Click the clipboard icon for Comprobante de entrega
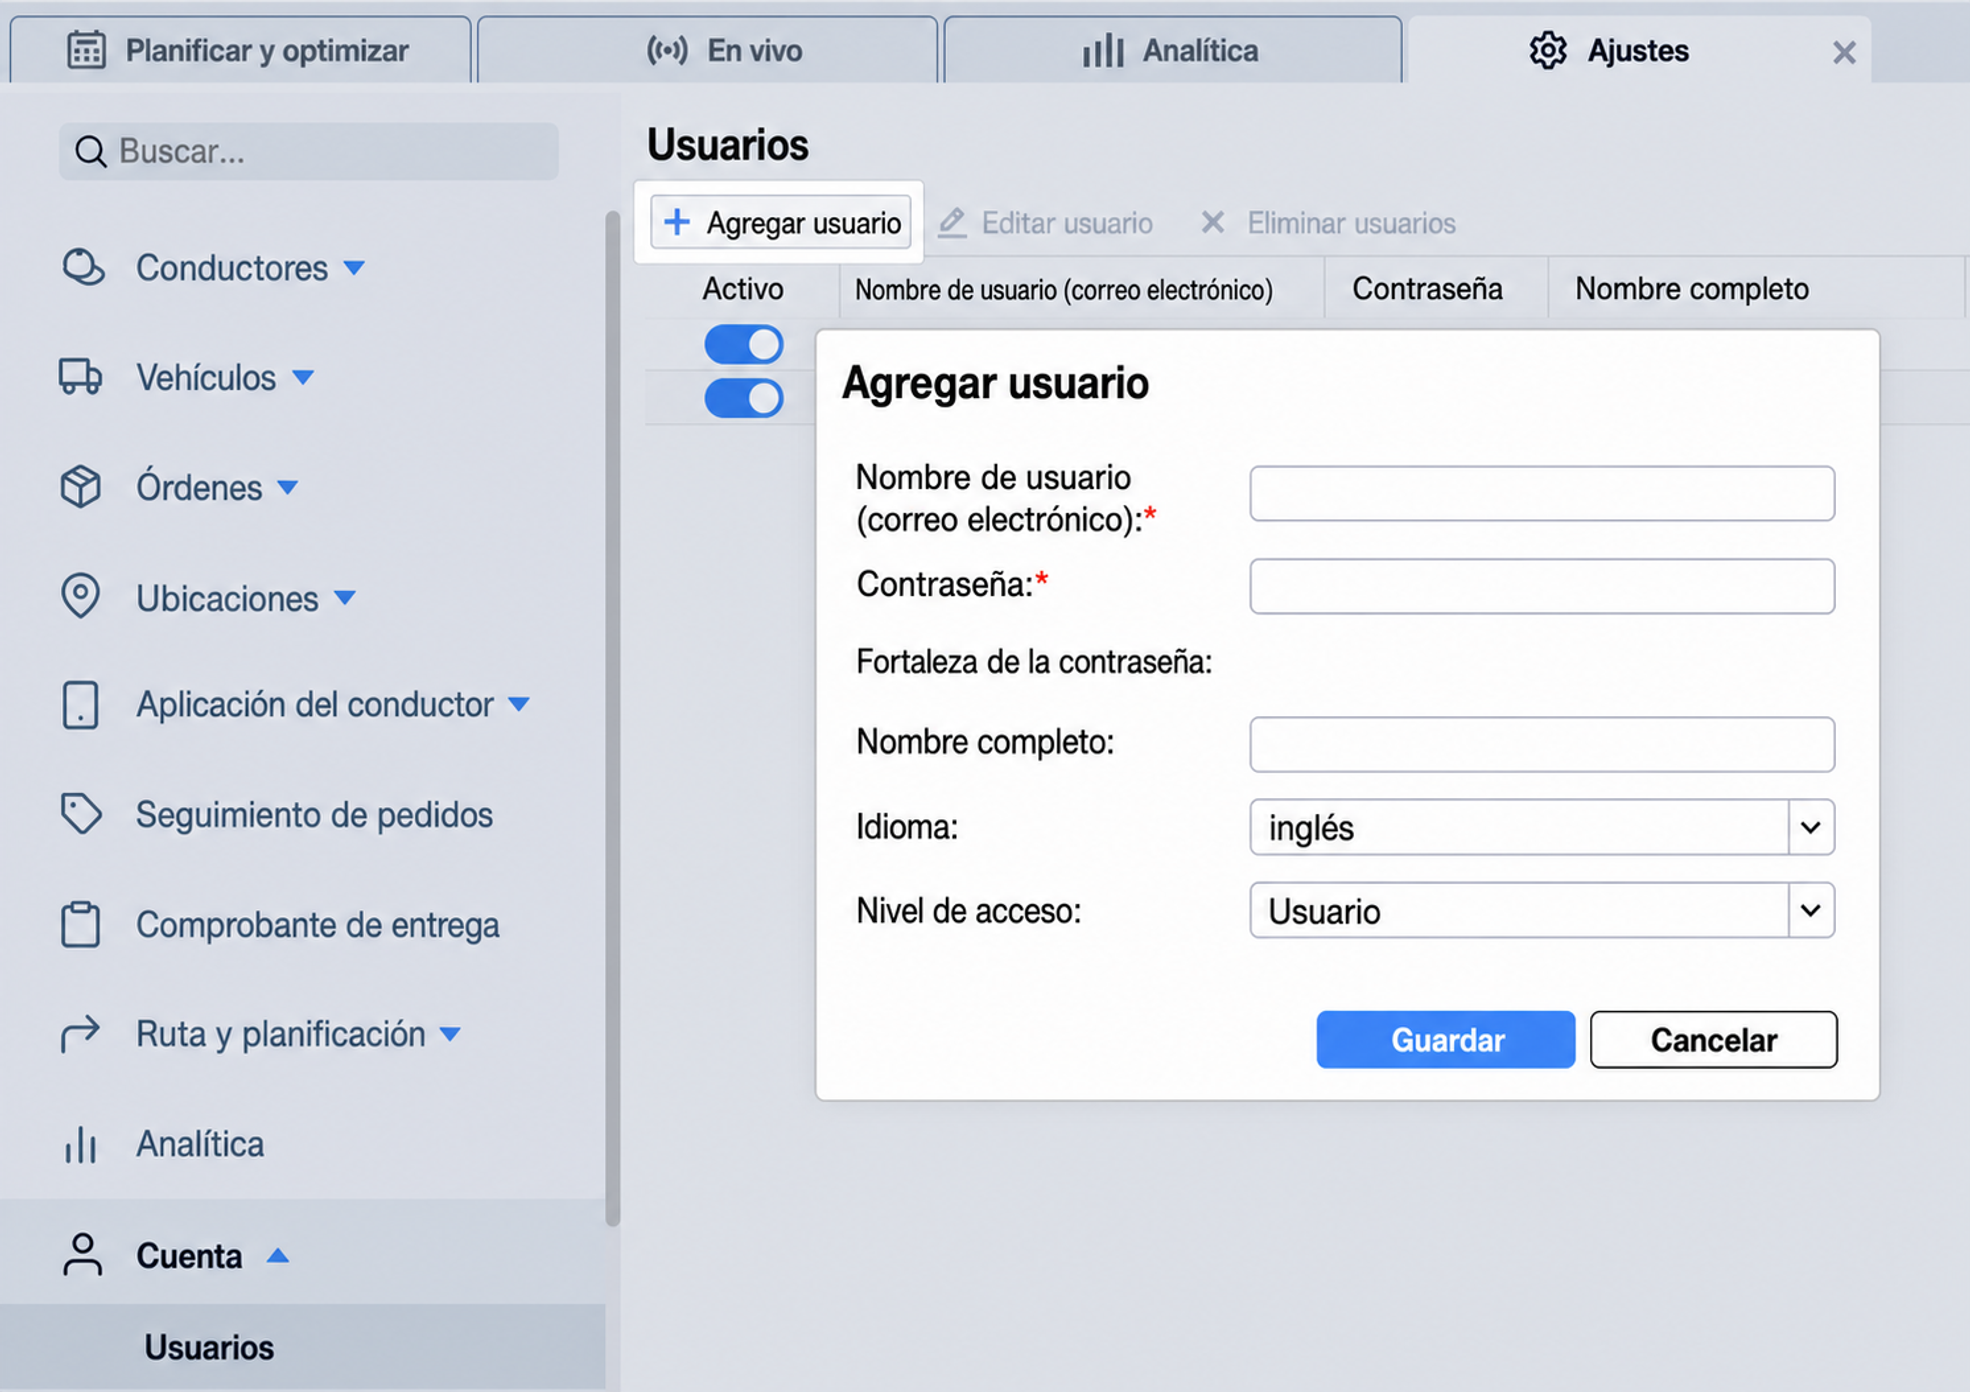The width and height of the screenshot is (1970, 1392). pos(80,924)
